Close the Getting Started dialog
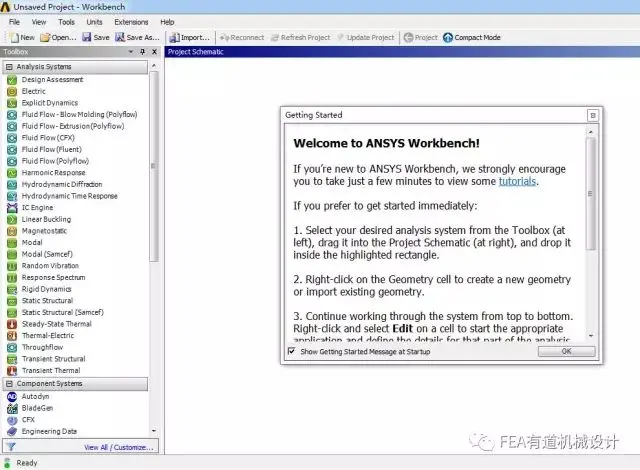This screenshot has height=470, width=640. pyautogui.click(x=593, y=115)
